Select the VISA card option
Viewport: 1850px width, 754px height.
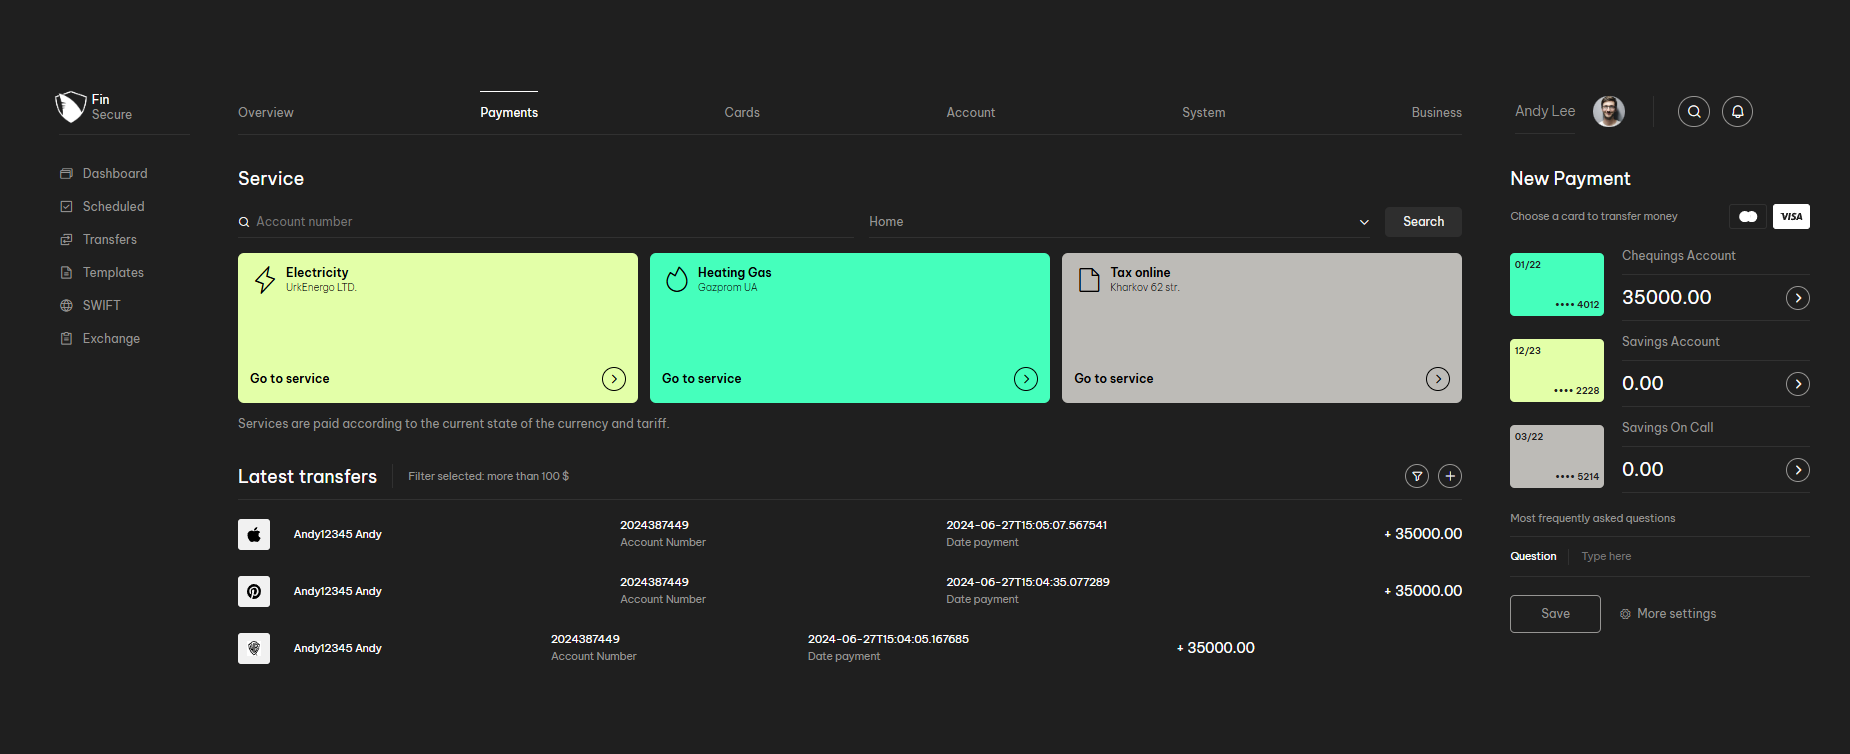click(x=1791, y=217)
